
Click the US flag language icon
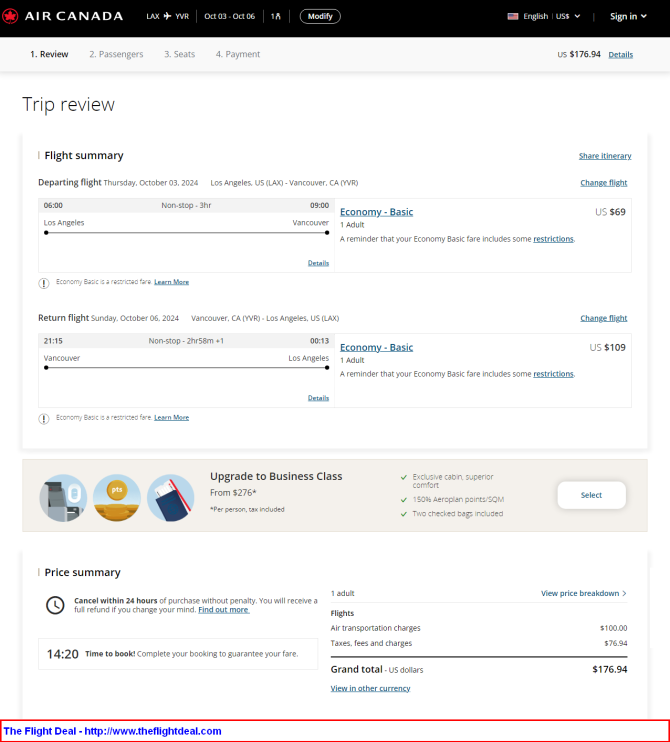(513, 16)
